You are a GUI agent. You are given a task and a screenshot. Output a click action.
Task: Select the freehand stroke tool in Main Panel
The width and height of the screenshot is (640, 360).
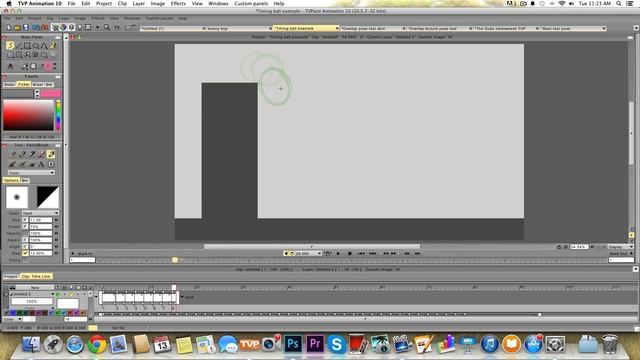click(11, 46)
